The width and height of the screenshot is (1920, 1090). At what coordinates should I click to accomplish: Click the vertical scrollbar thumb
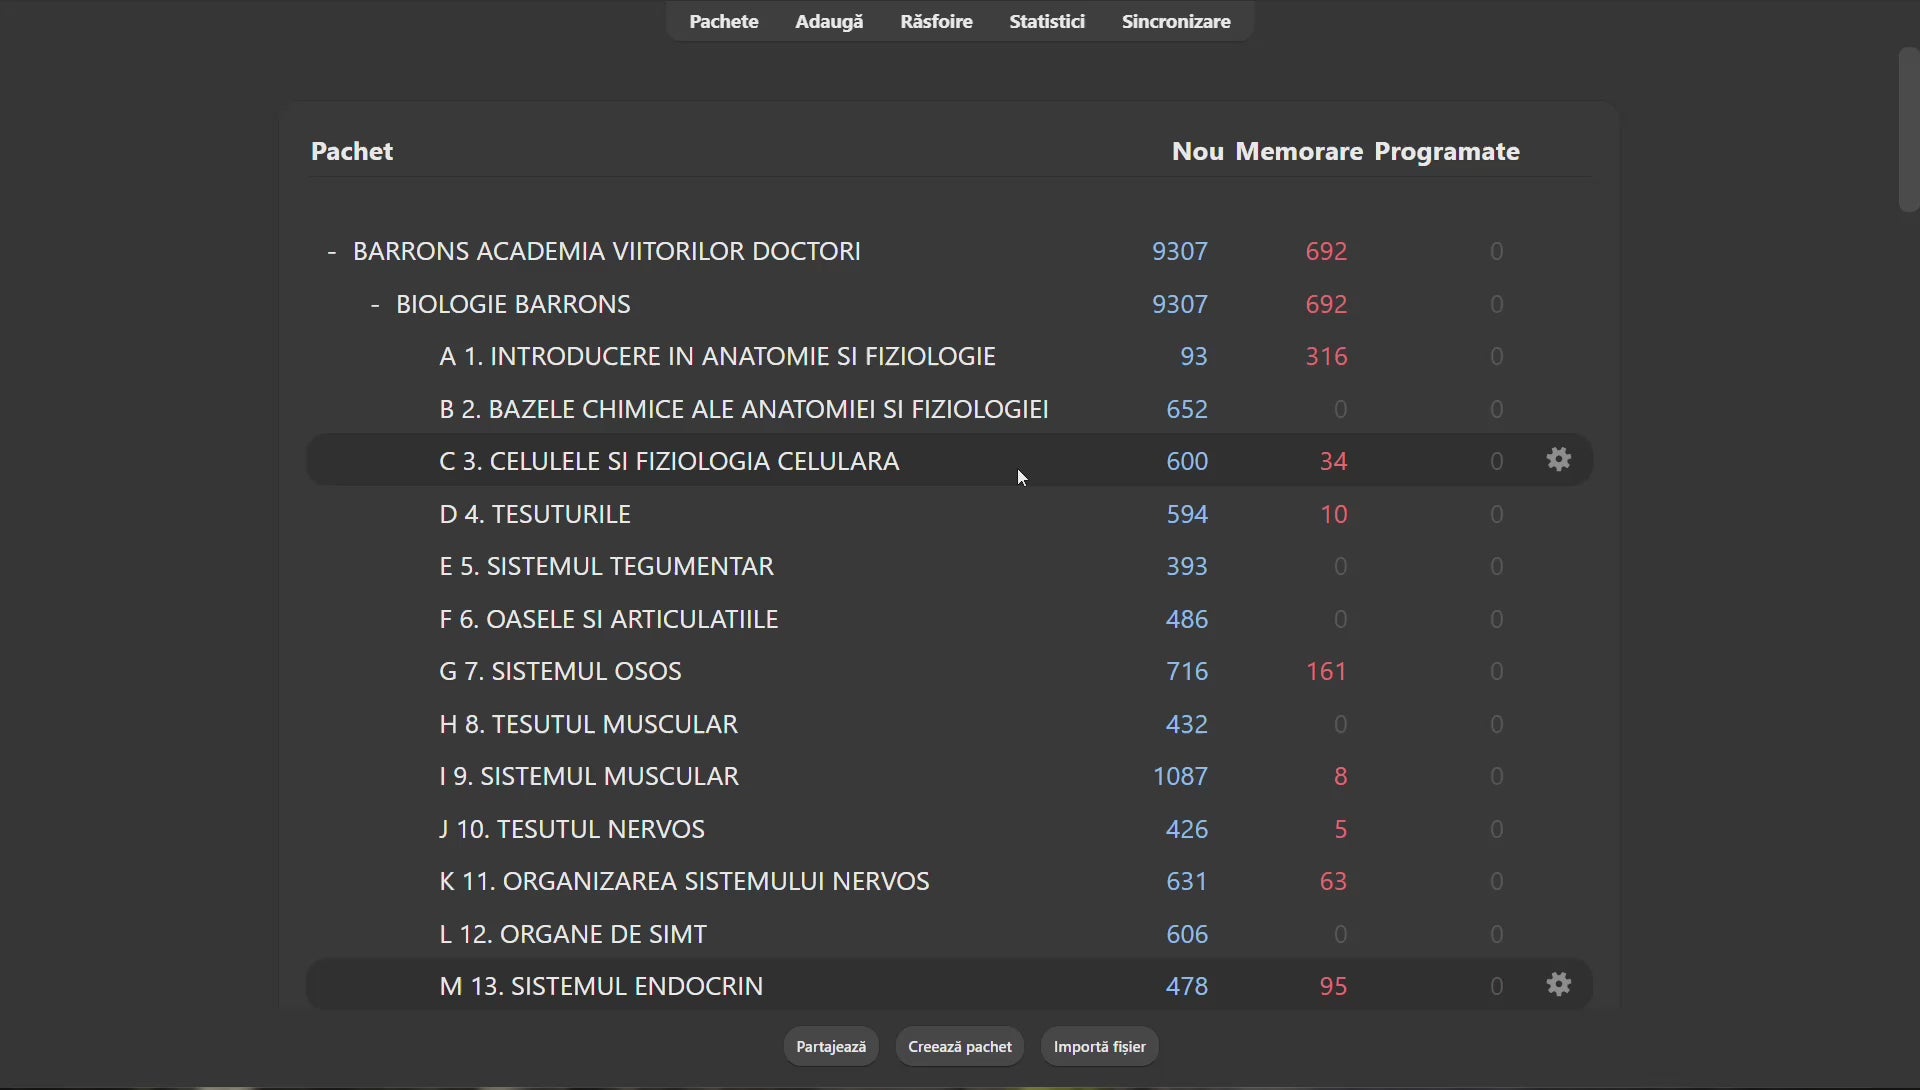(1908, 130)
